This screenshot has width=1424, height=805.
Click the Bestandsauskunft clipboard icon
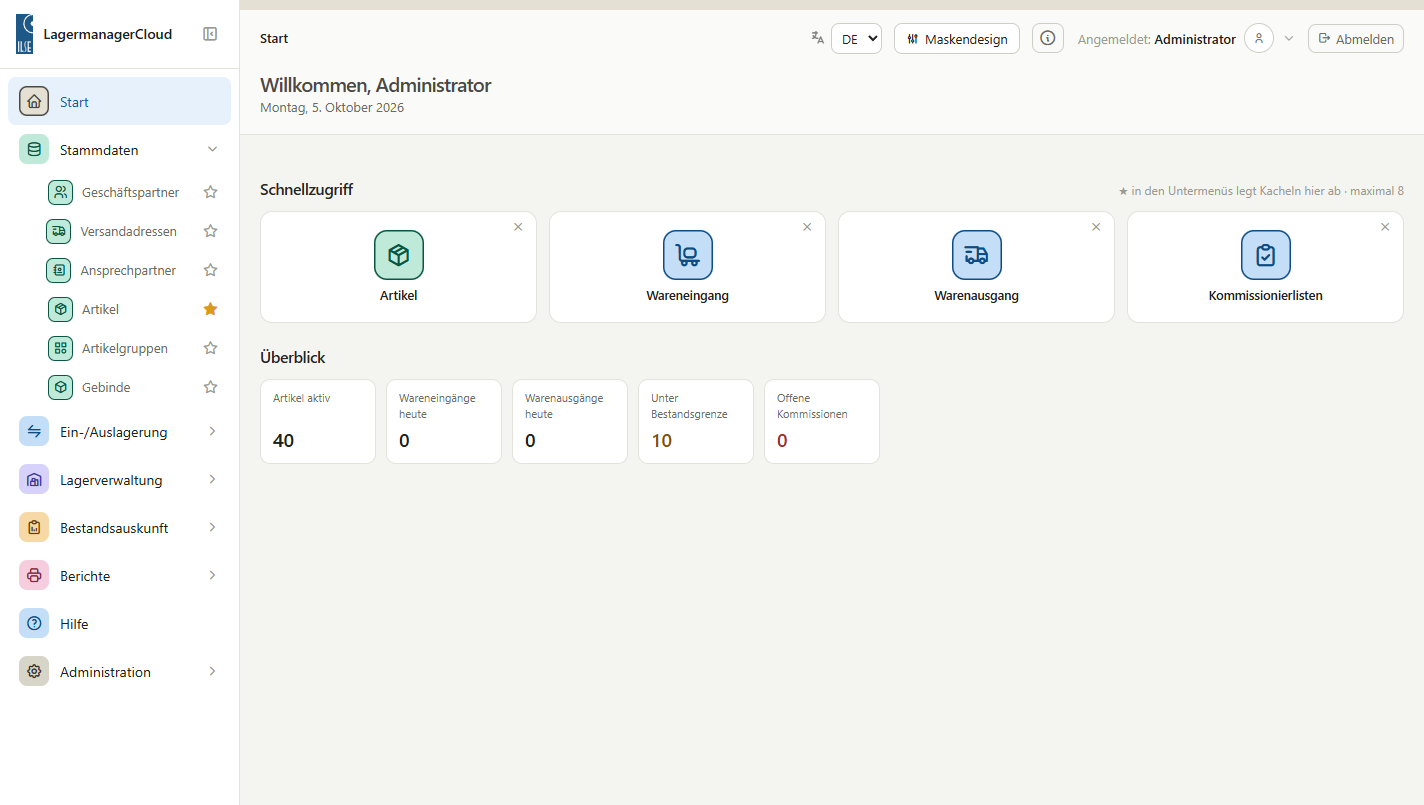tap(34, 528)
